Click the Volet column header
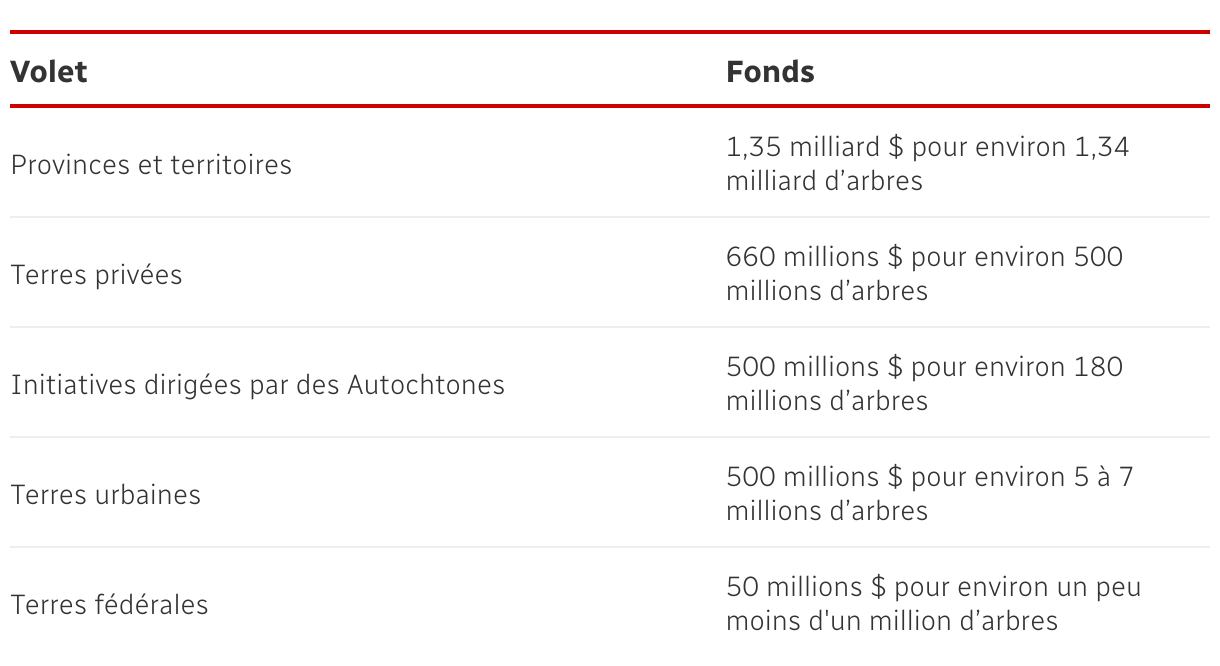 click(49, 72)
